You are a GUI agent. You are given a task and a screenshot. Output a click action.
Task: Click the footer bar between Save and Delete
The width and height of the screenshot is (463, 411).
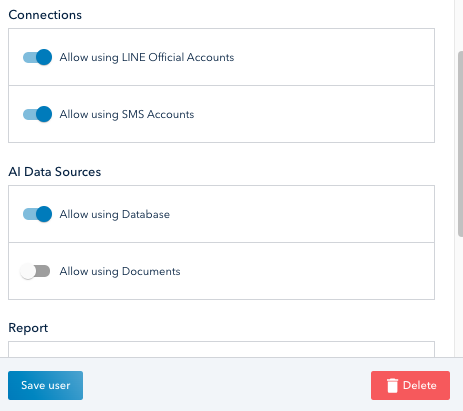point(227,385)
